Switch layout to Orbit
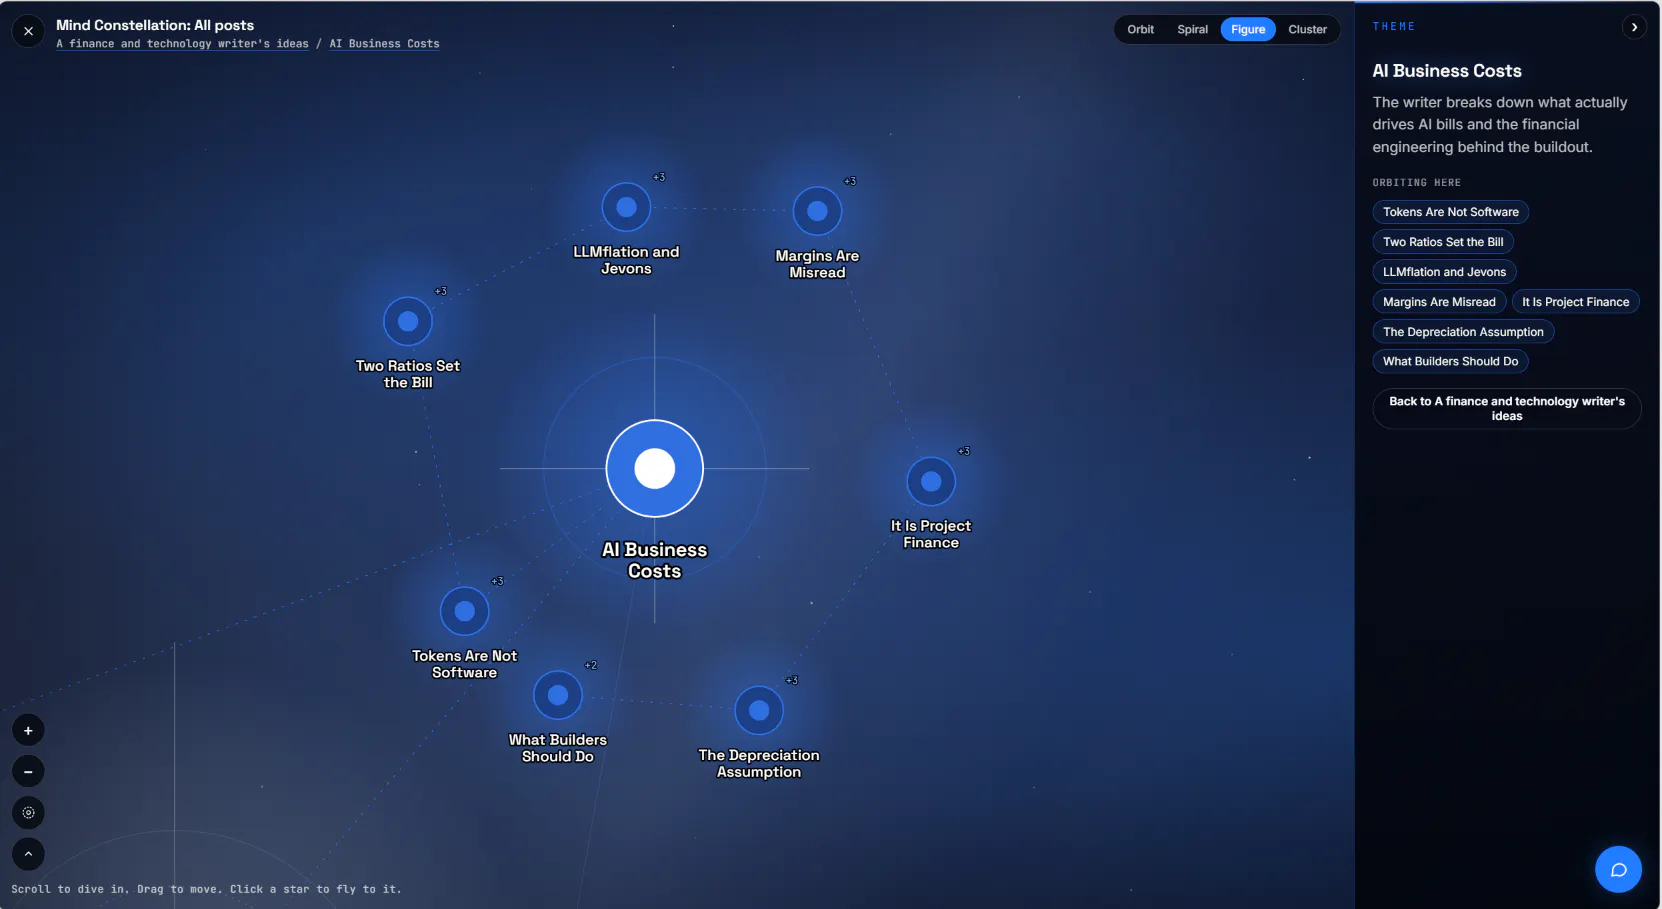Viewport: 1662px width, 909px height. 1141,30
